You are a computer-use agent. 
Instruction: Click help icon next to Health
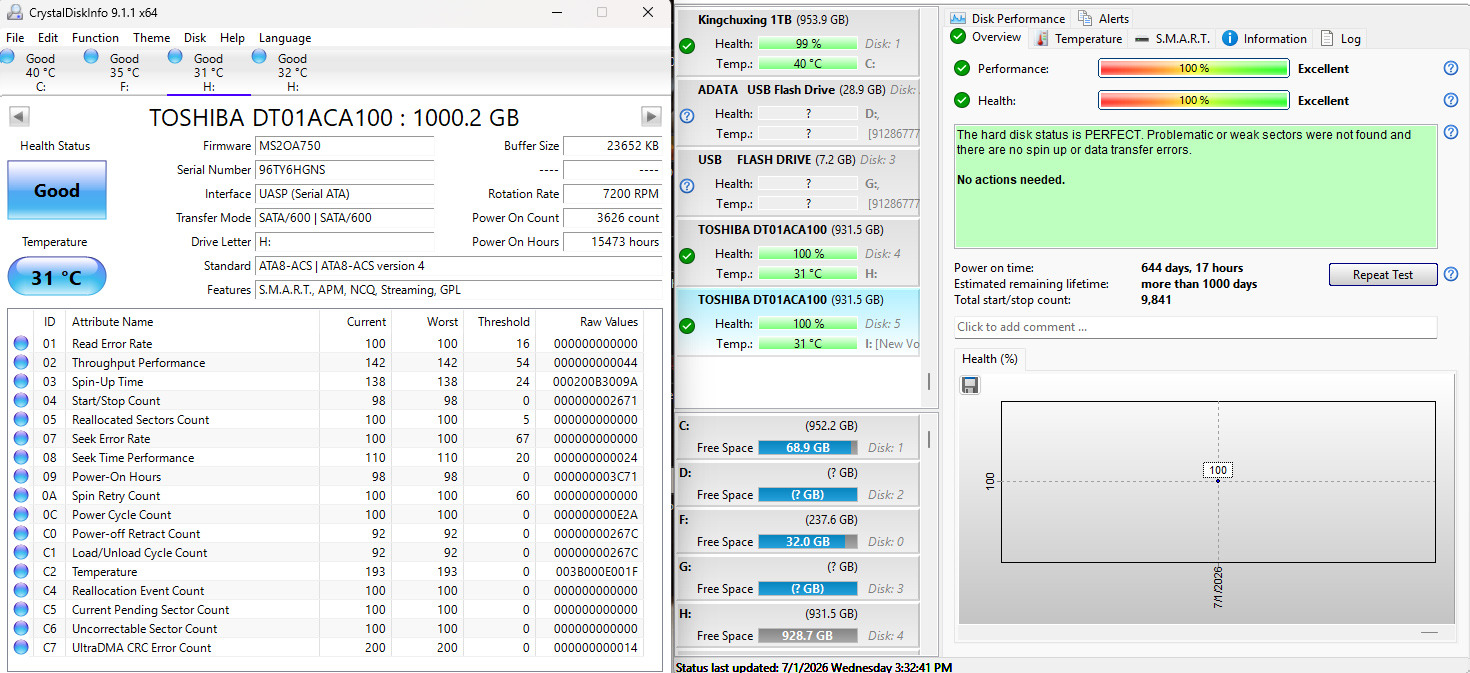point(1451,101)
